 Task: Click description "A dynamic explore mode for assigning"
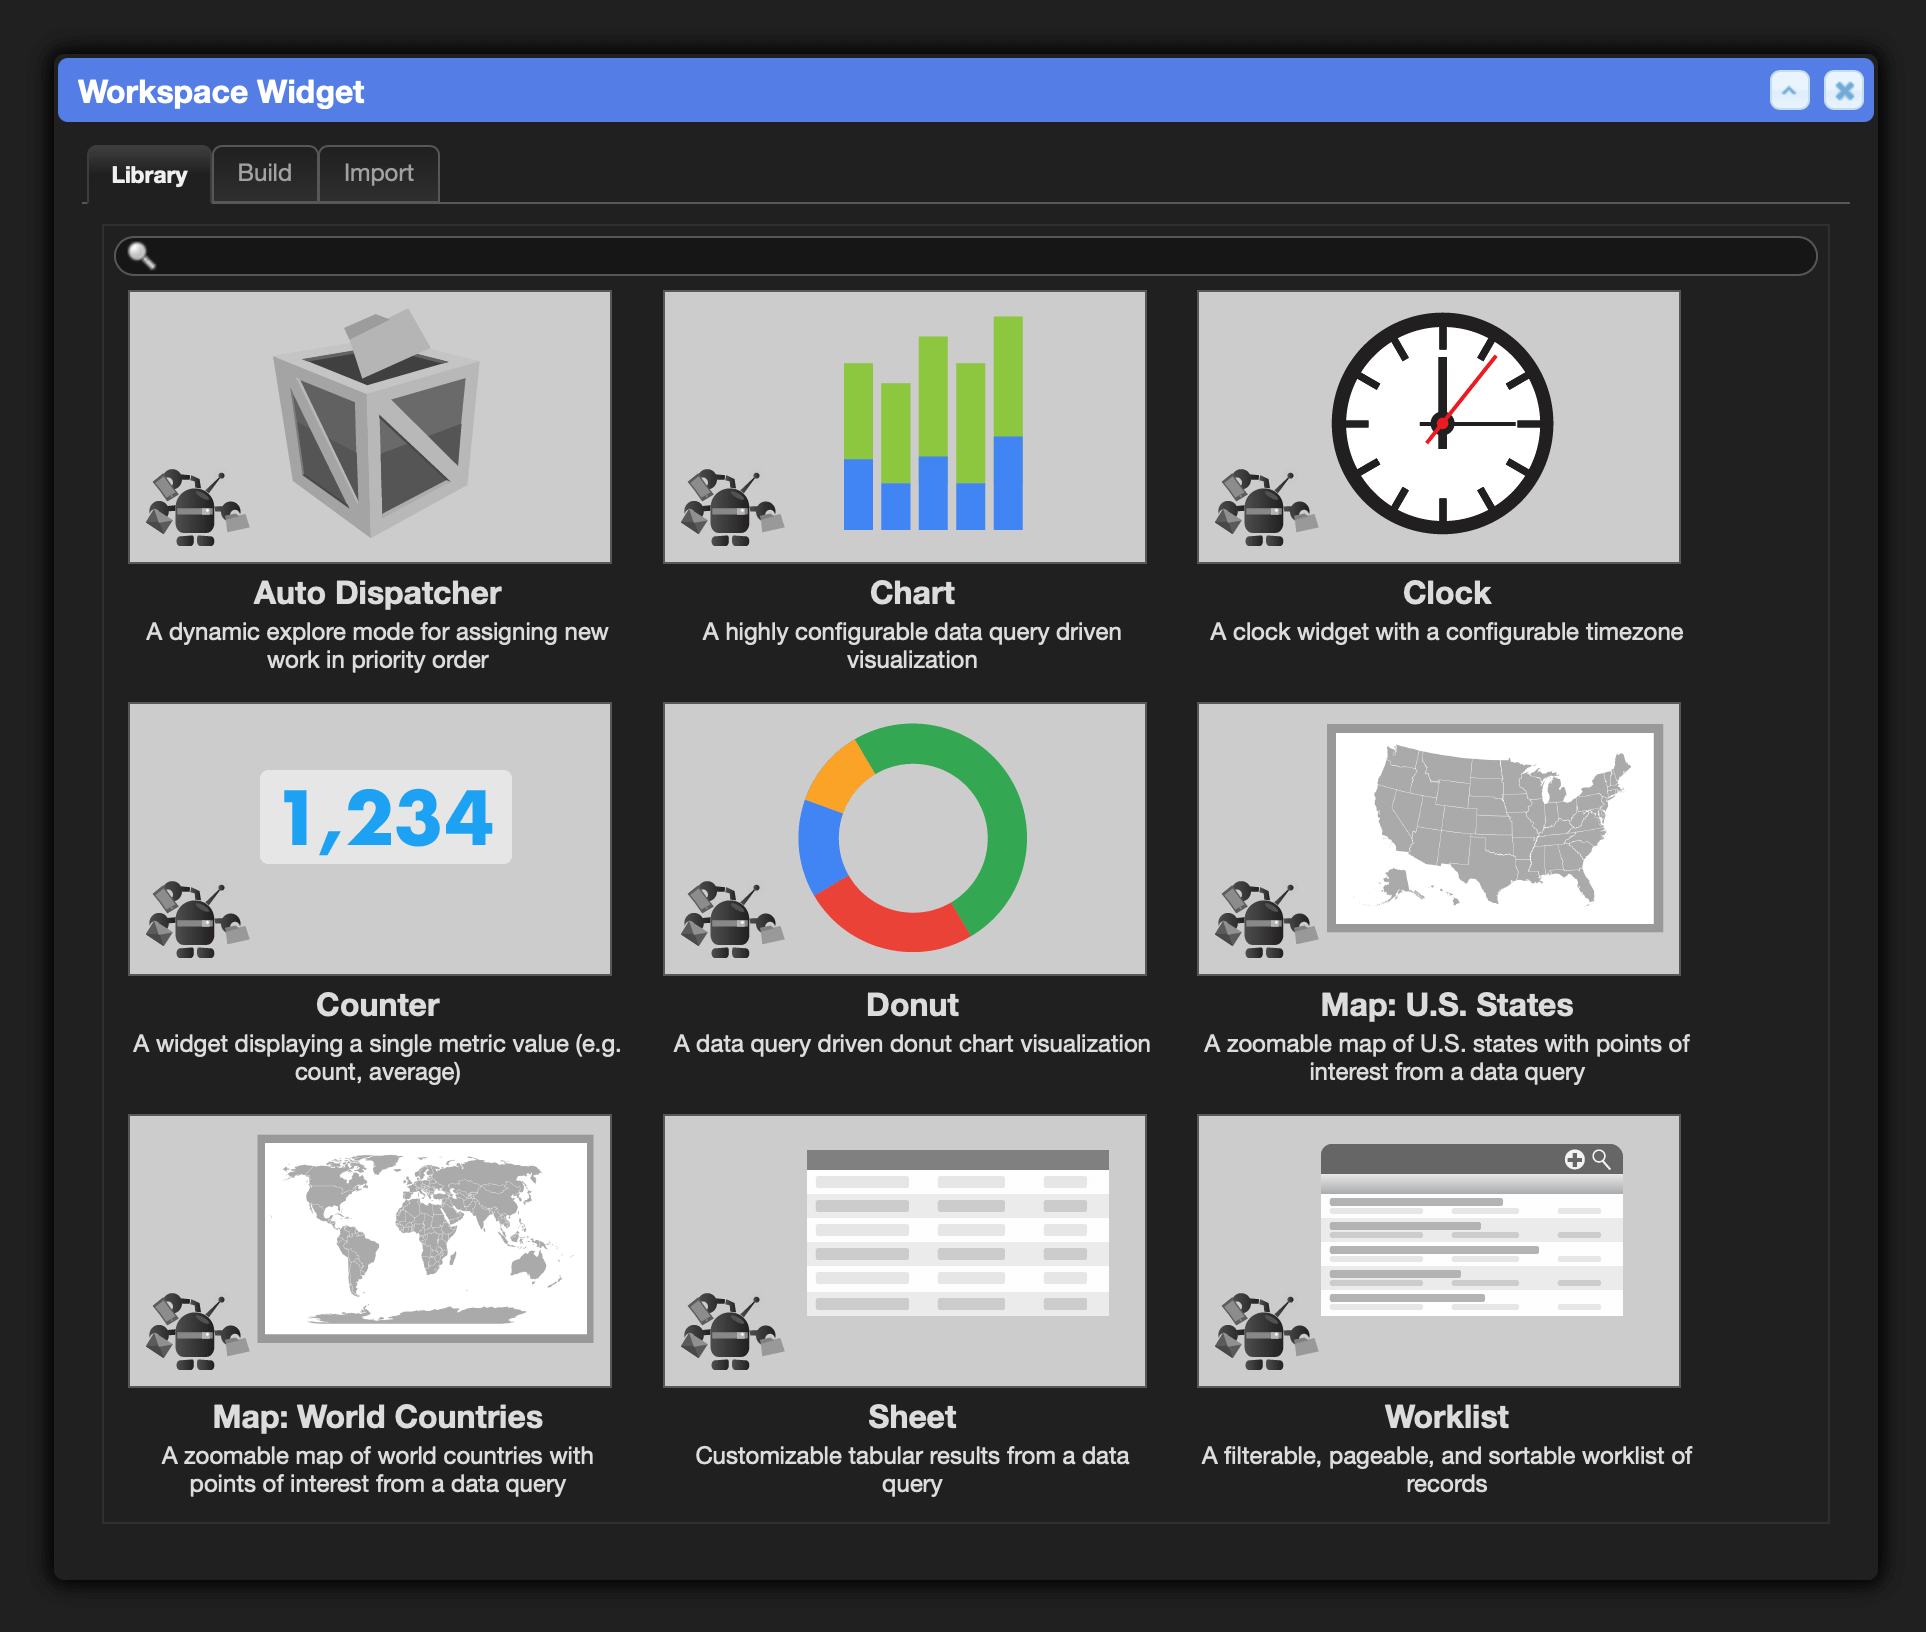coord(378,646)
